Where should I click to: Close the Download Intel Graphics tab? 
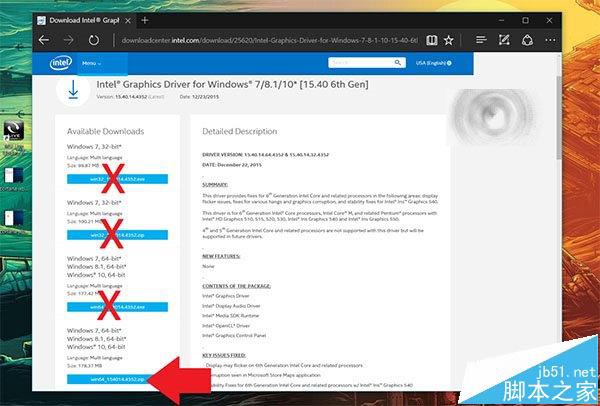(x=128, y=21)
